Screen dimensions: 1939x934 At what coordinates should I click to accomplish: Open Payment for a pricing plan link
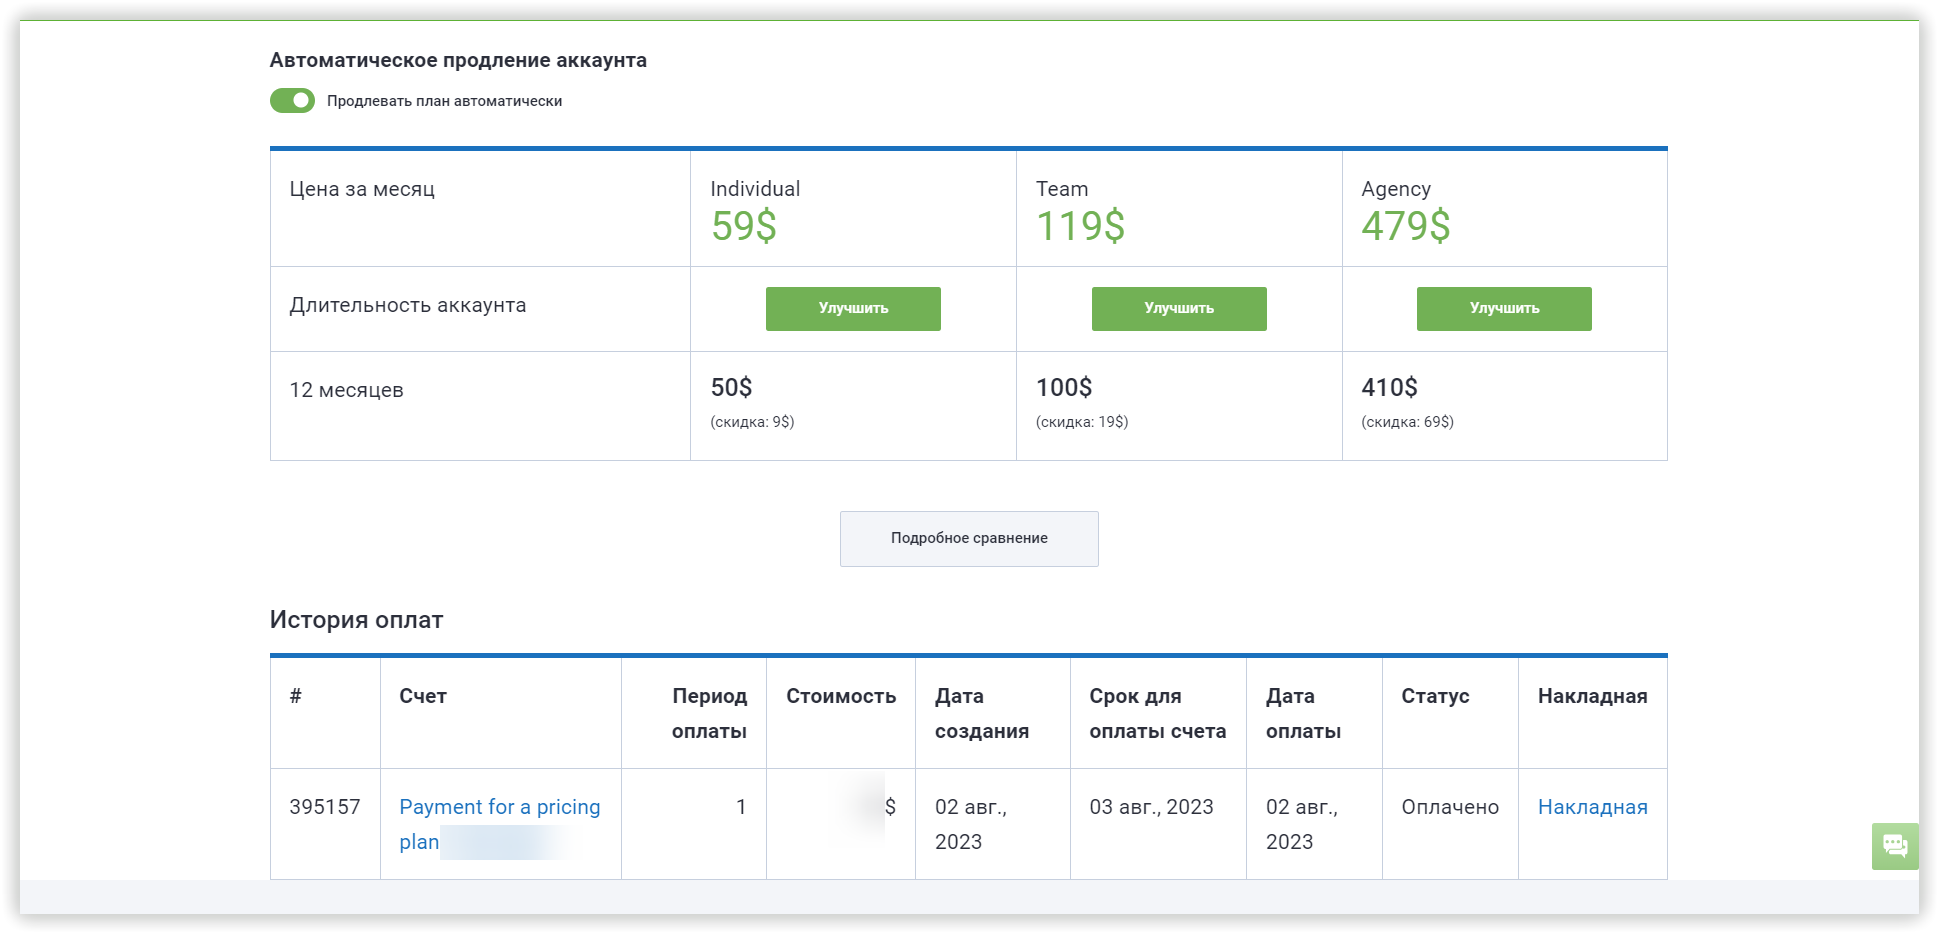point(500,824)
